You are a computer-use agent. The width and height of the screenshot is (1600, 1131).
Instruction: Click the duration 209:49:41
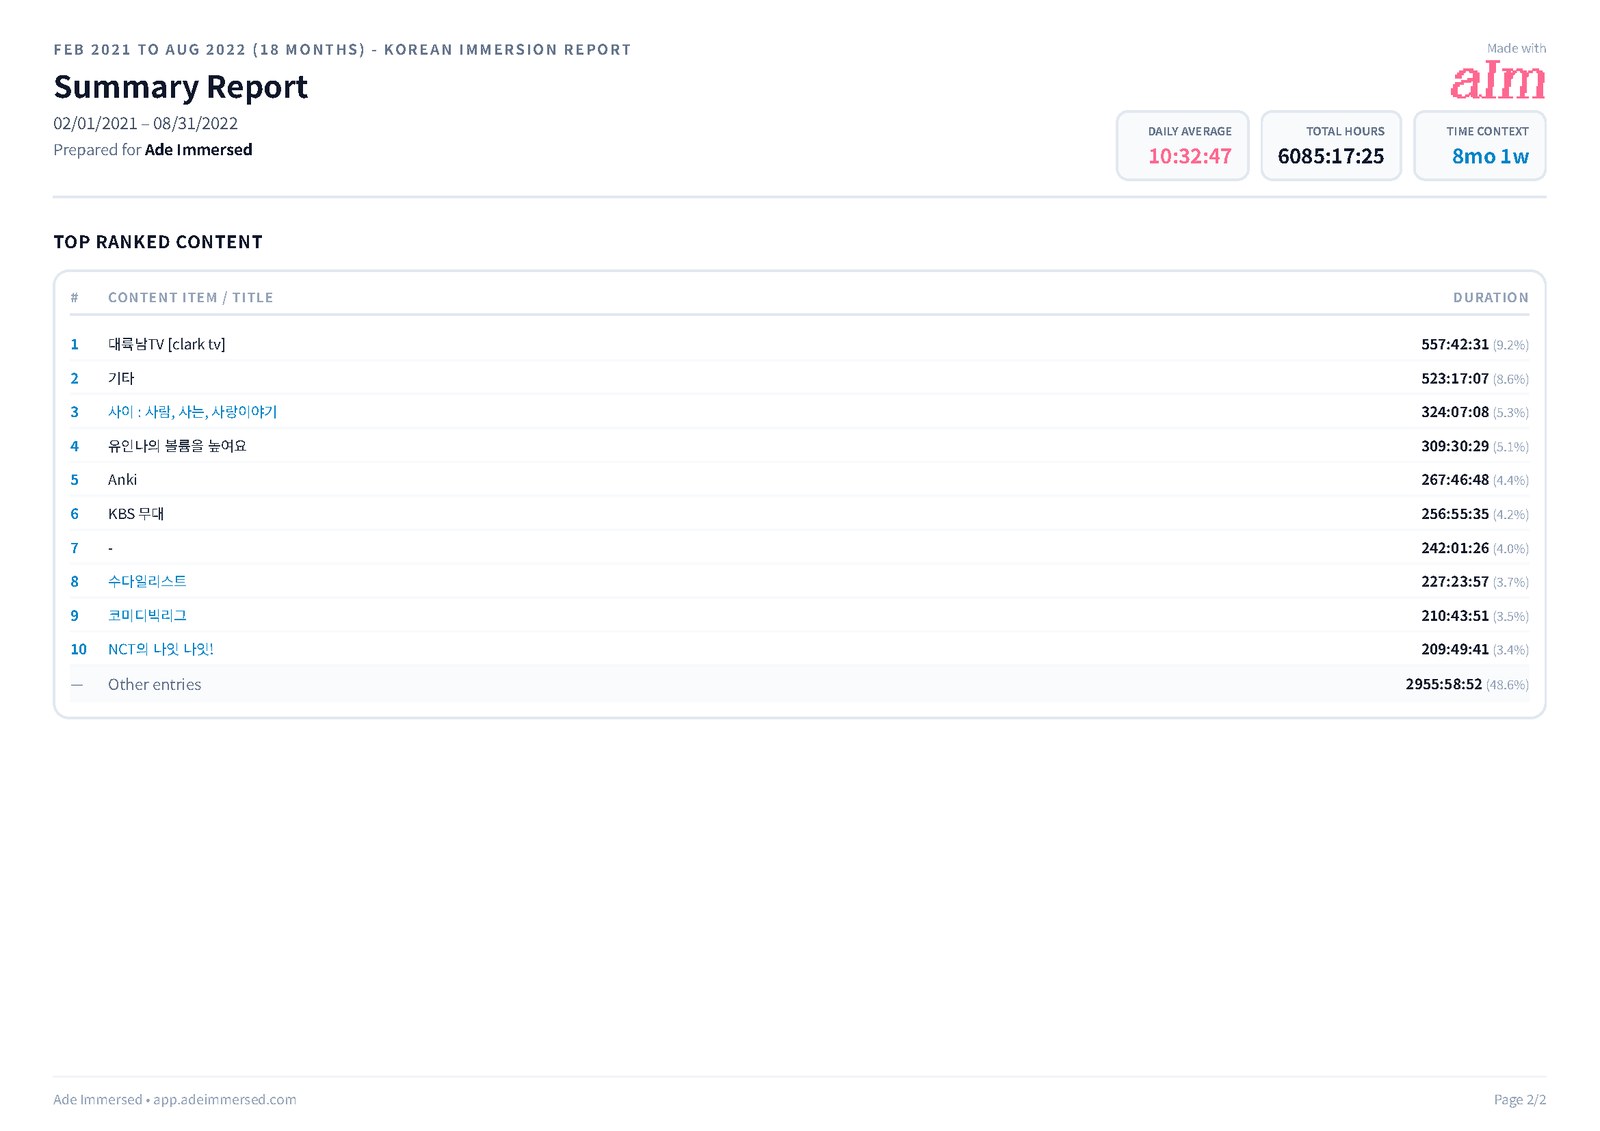coord(1455,649)
